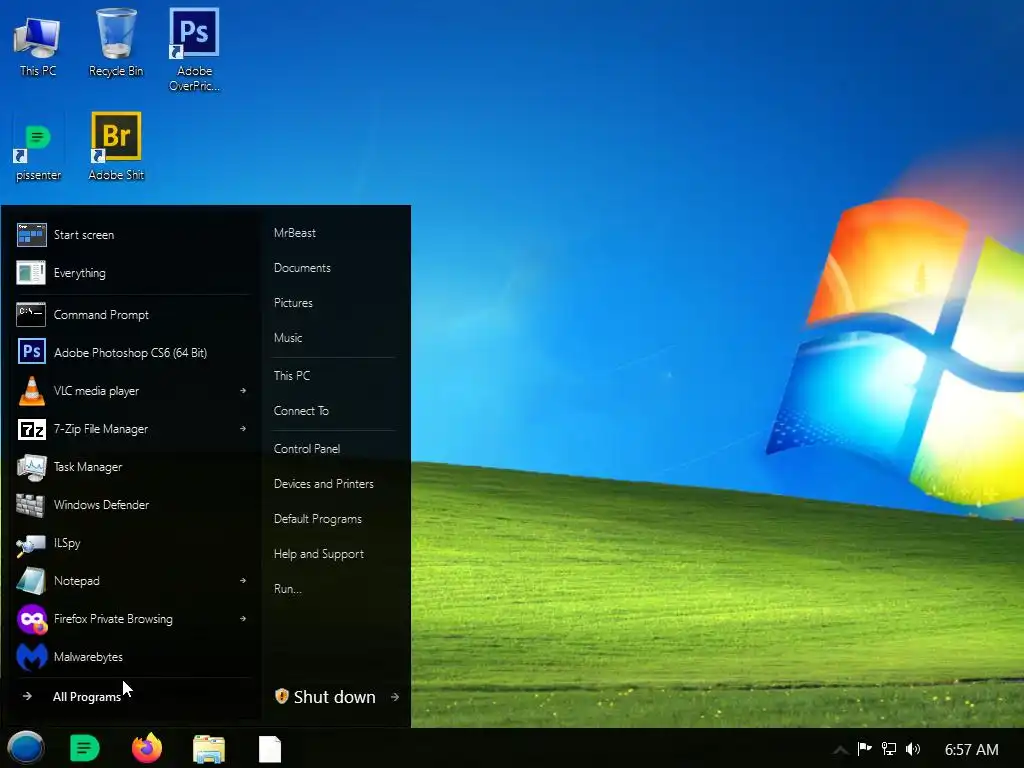Click the Start screen label
Viewport: 1024px width, 768px height.
tap(84, 235)
